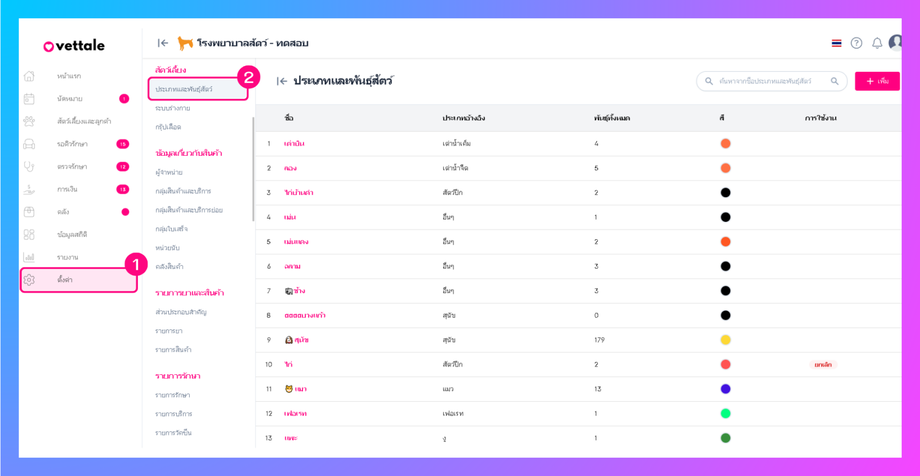Open notifications with the bell icon
920x476 pixels.
click(x=877, y=43)
